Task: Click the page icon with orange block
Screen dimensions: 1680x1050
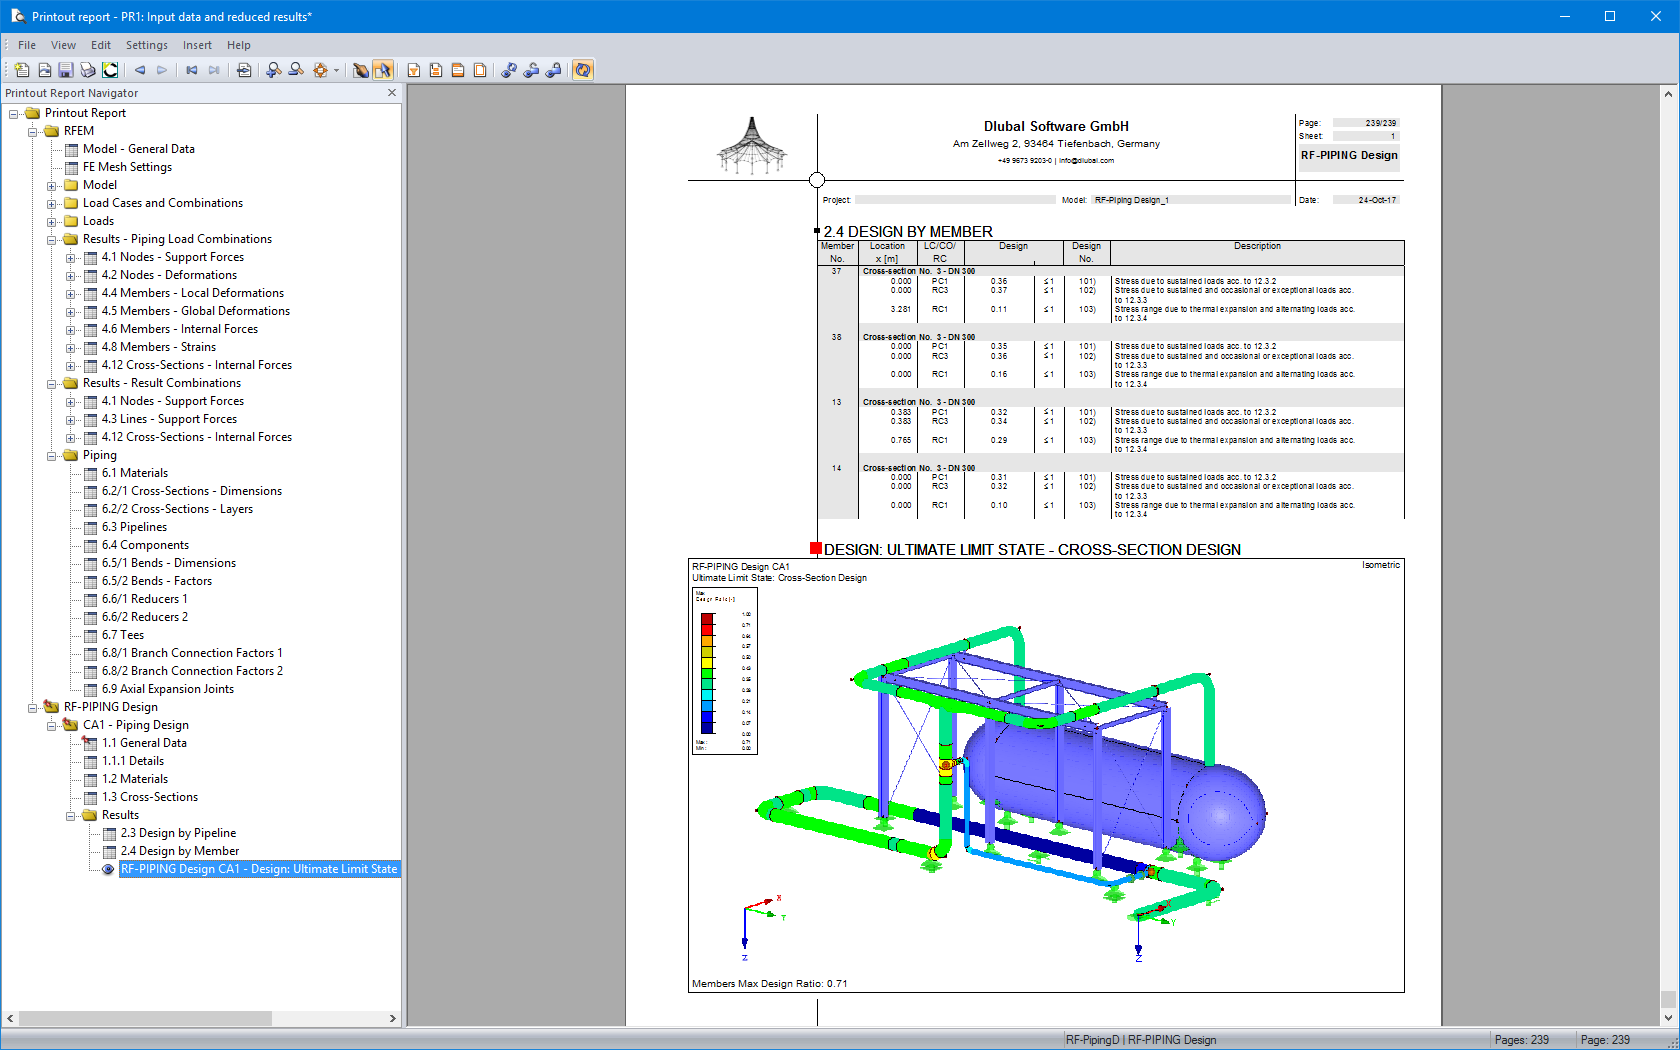Action: [x=436, y=70]
